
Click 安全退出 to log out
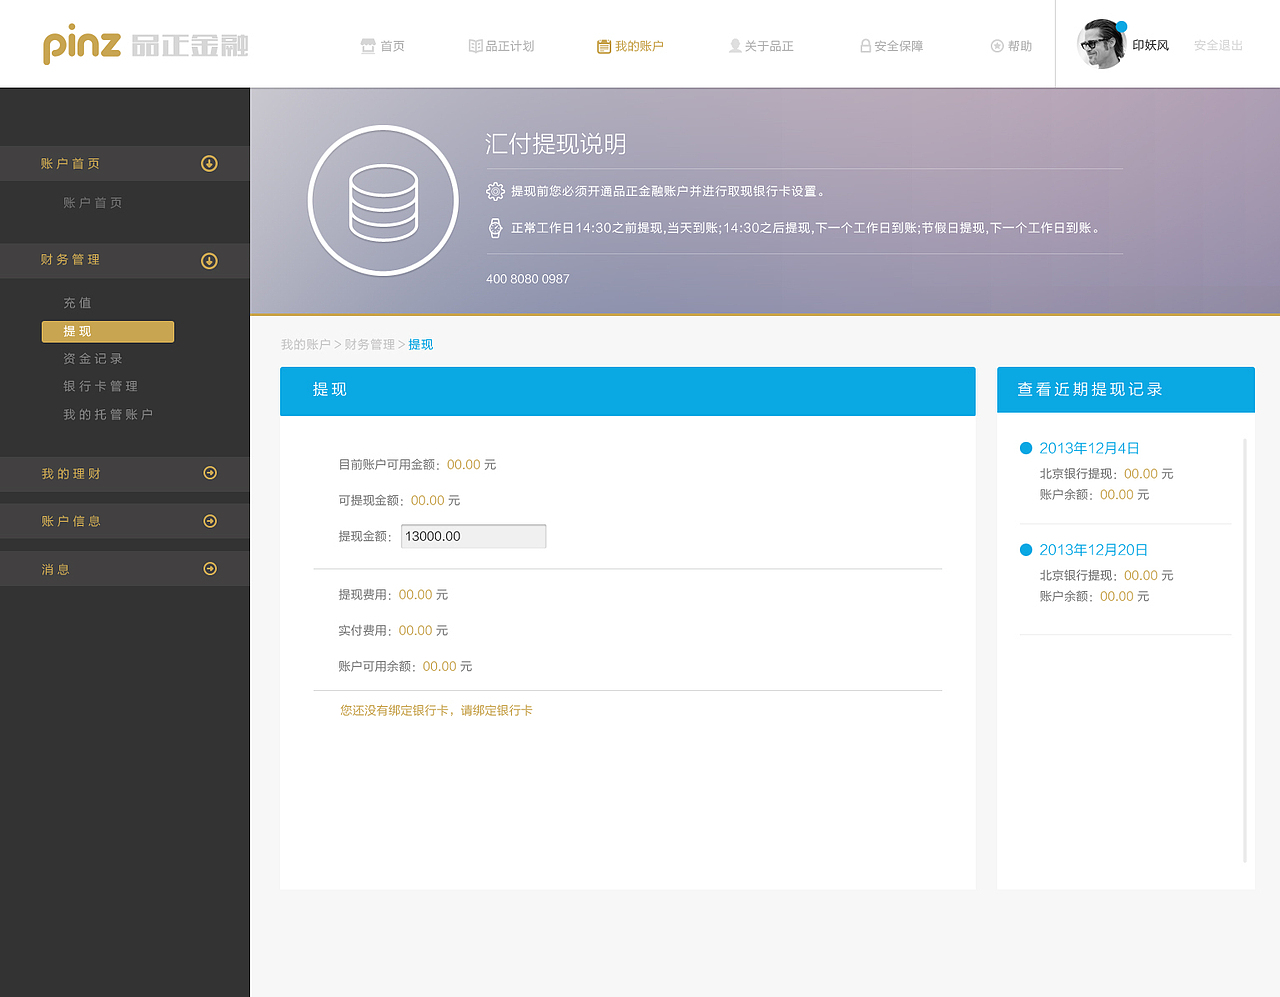coord(1218,45)
